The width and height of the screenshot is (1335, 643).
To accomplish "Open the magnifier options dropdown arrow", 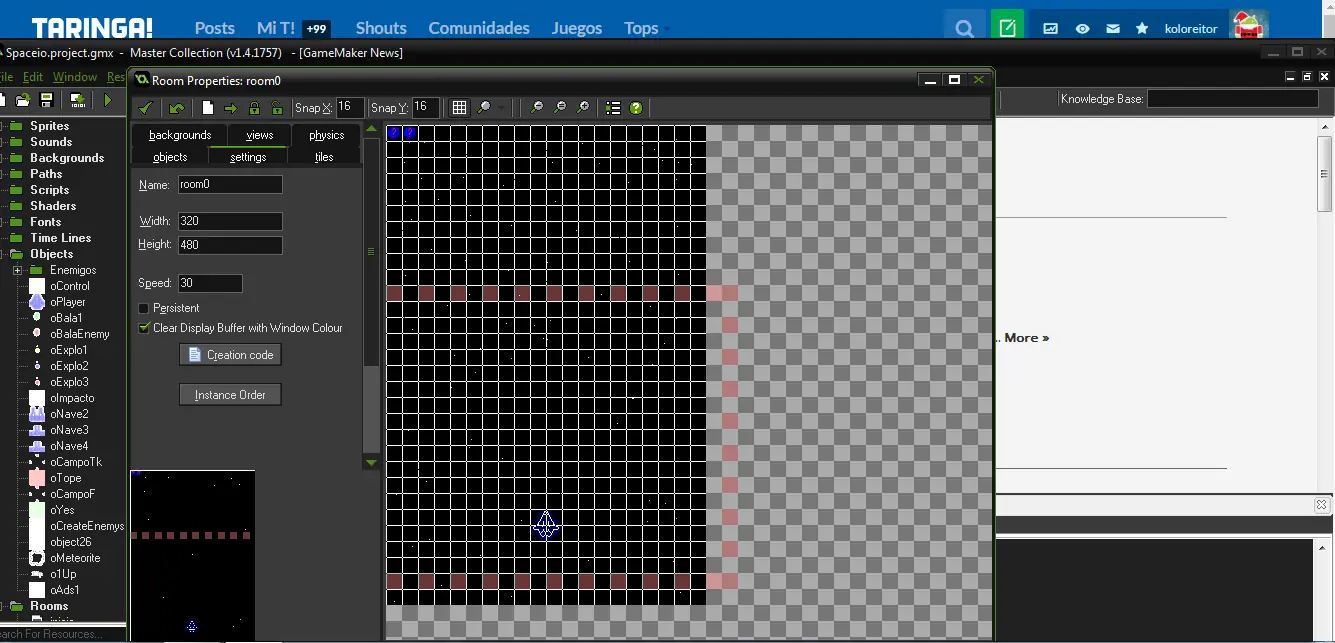I will (x=501, y=108).
